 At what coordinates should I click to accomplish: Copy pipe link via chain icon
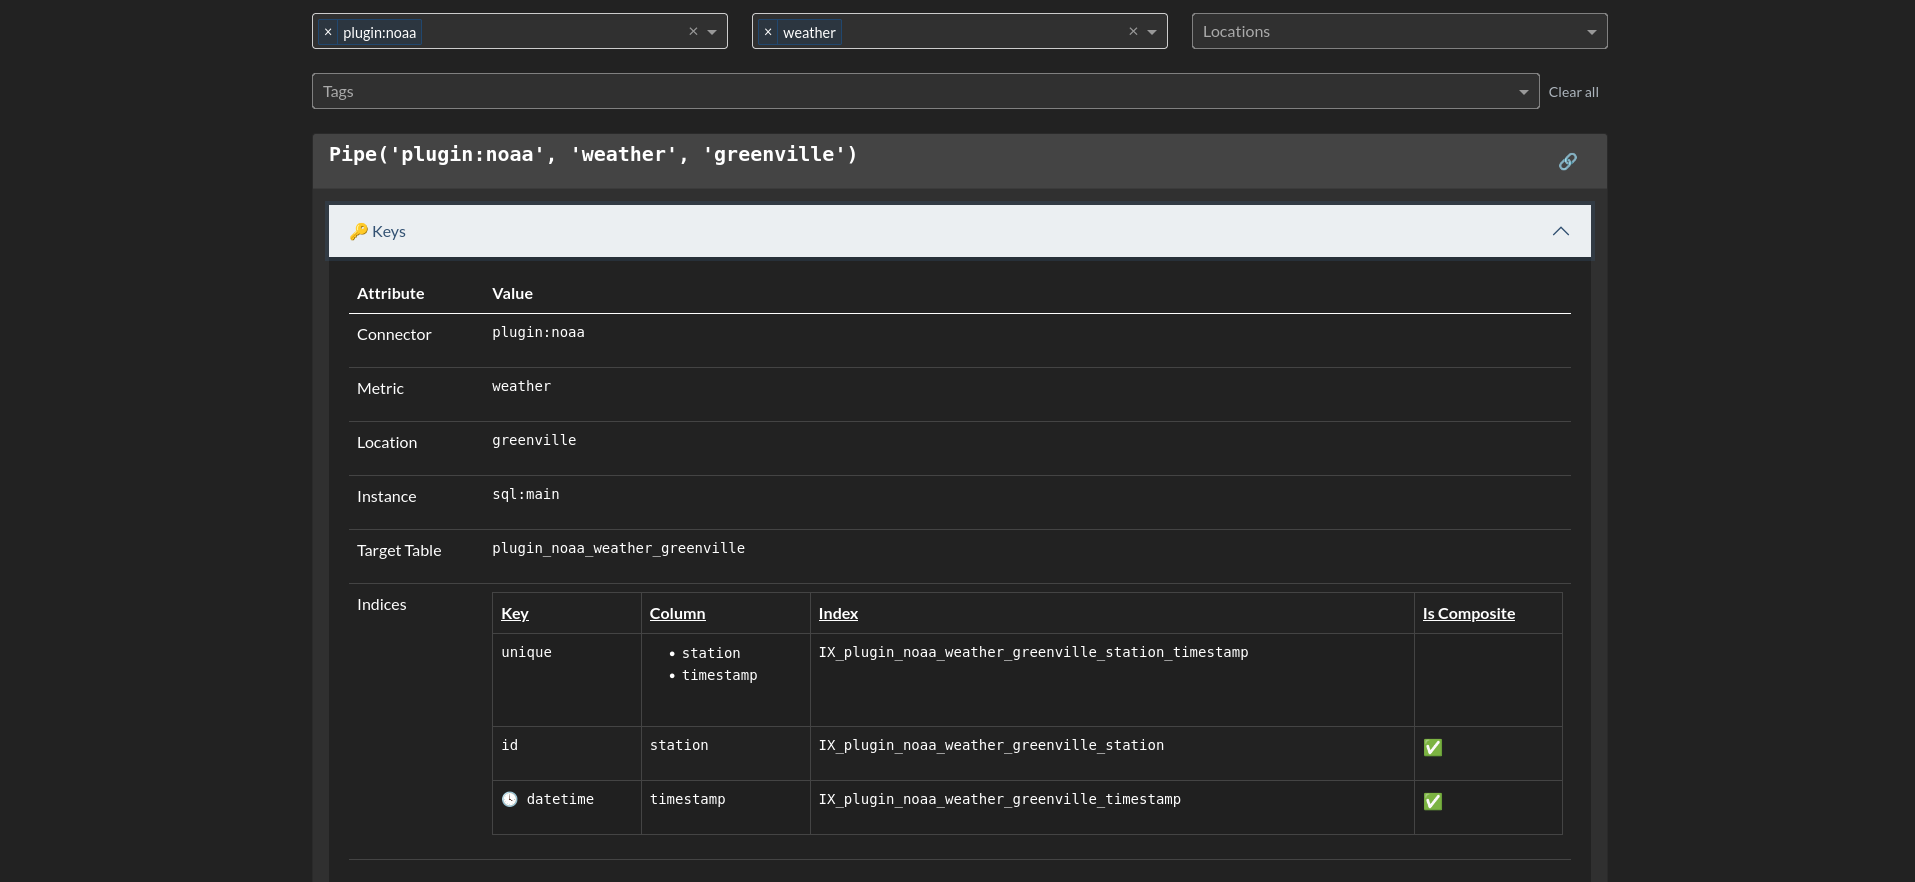click(1567, 161)
